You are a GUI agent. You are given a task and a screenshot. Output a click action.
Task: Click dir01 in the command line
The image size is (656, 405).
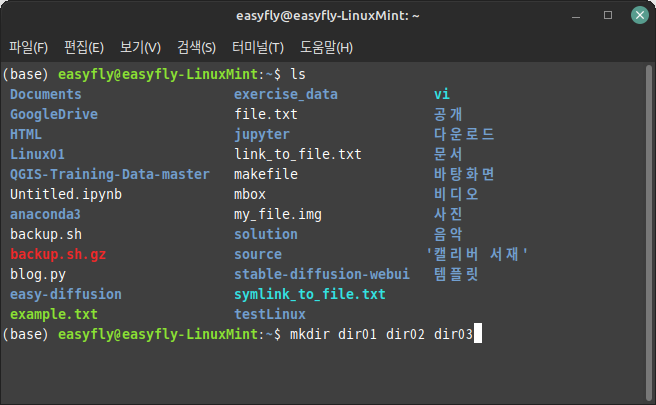[358, 334]
